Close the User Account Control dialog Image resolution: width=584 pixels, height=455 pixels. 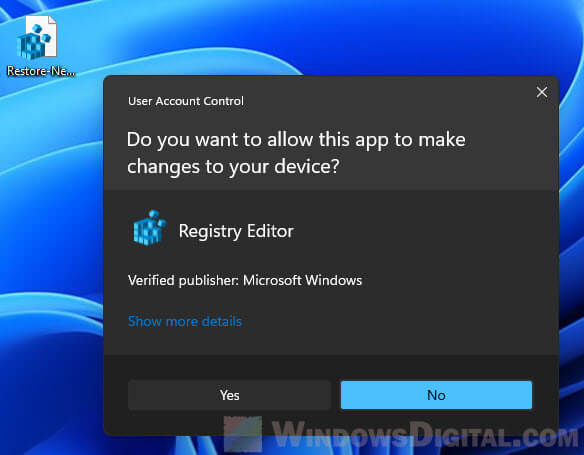pyautogui.click(x=542, y=92)
